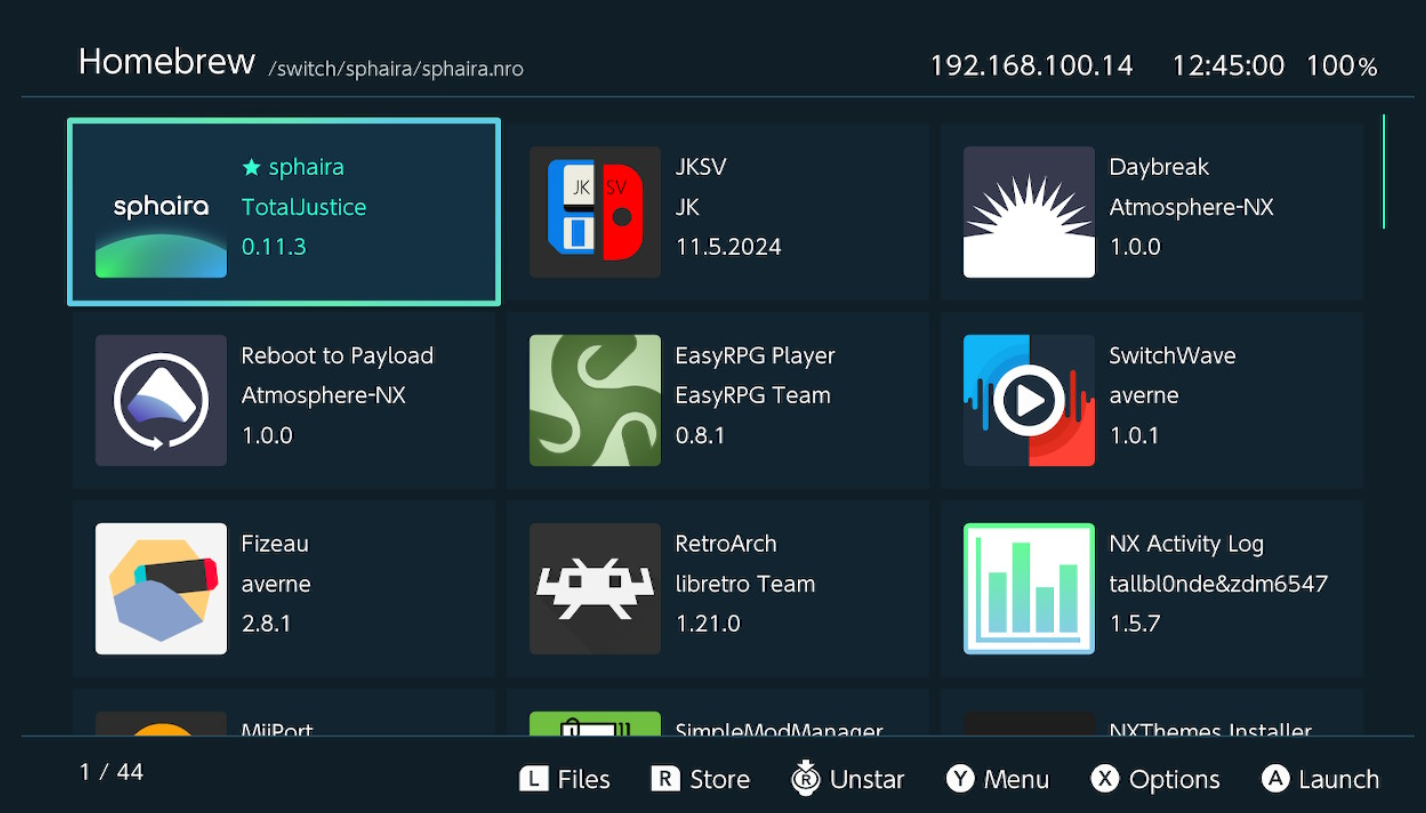Select the NX Activity Log chart icon

pos(1028,588)
